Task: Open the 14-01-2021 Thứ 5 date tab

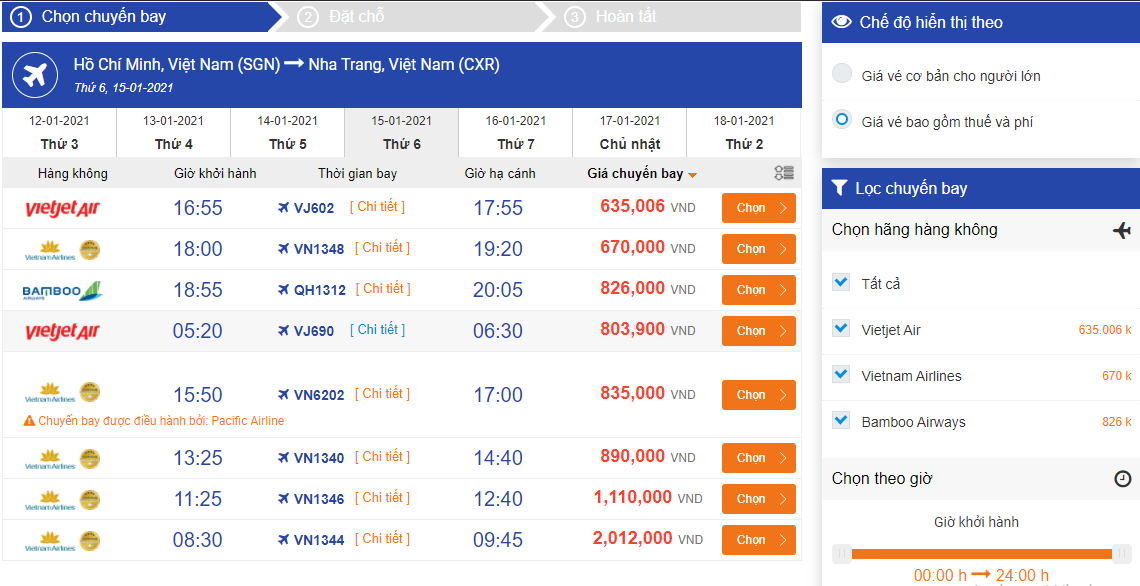Action: coord(288,132)
